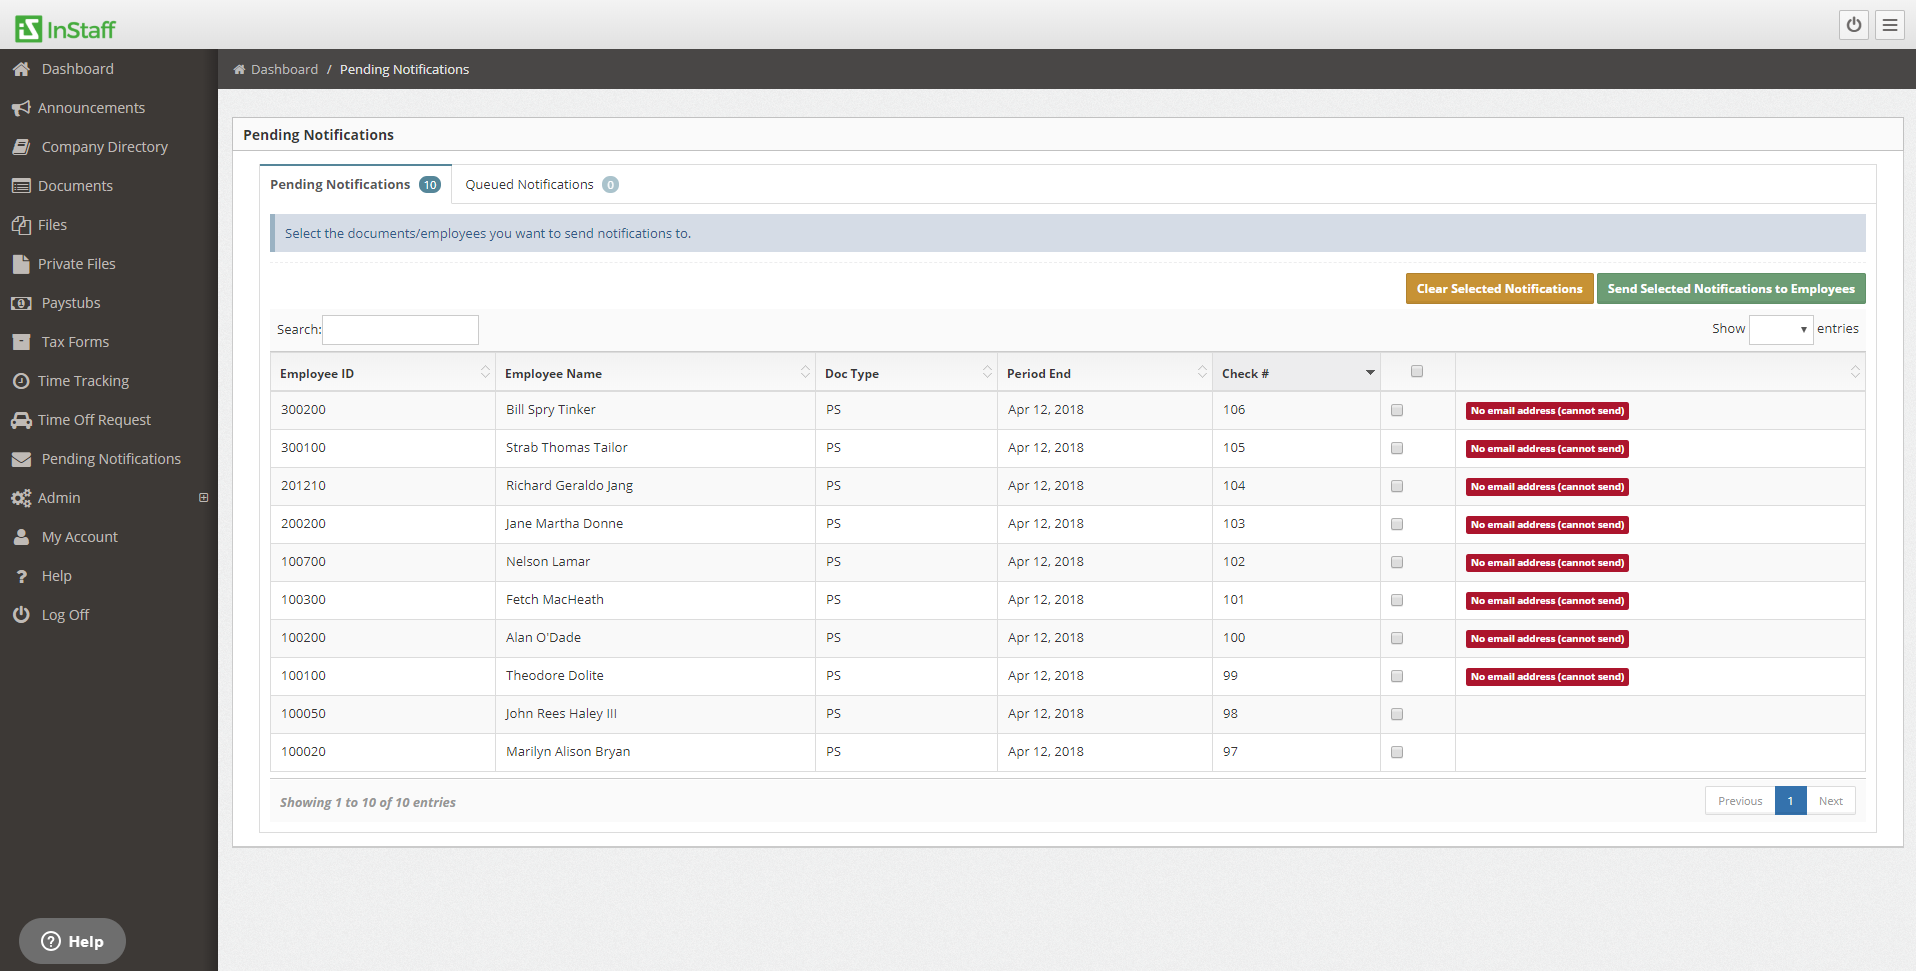Open the Private Files sidebar icon
The image size is (1916, 971).
pos(22,263)
